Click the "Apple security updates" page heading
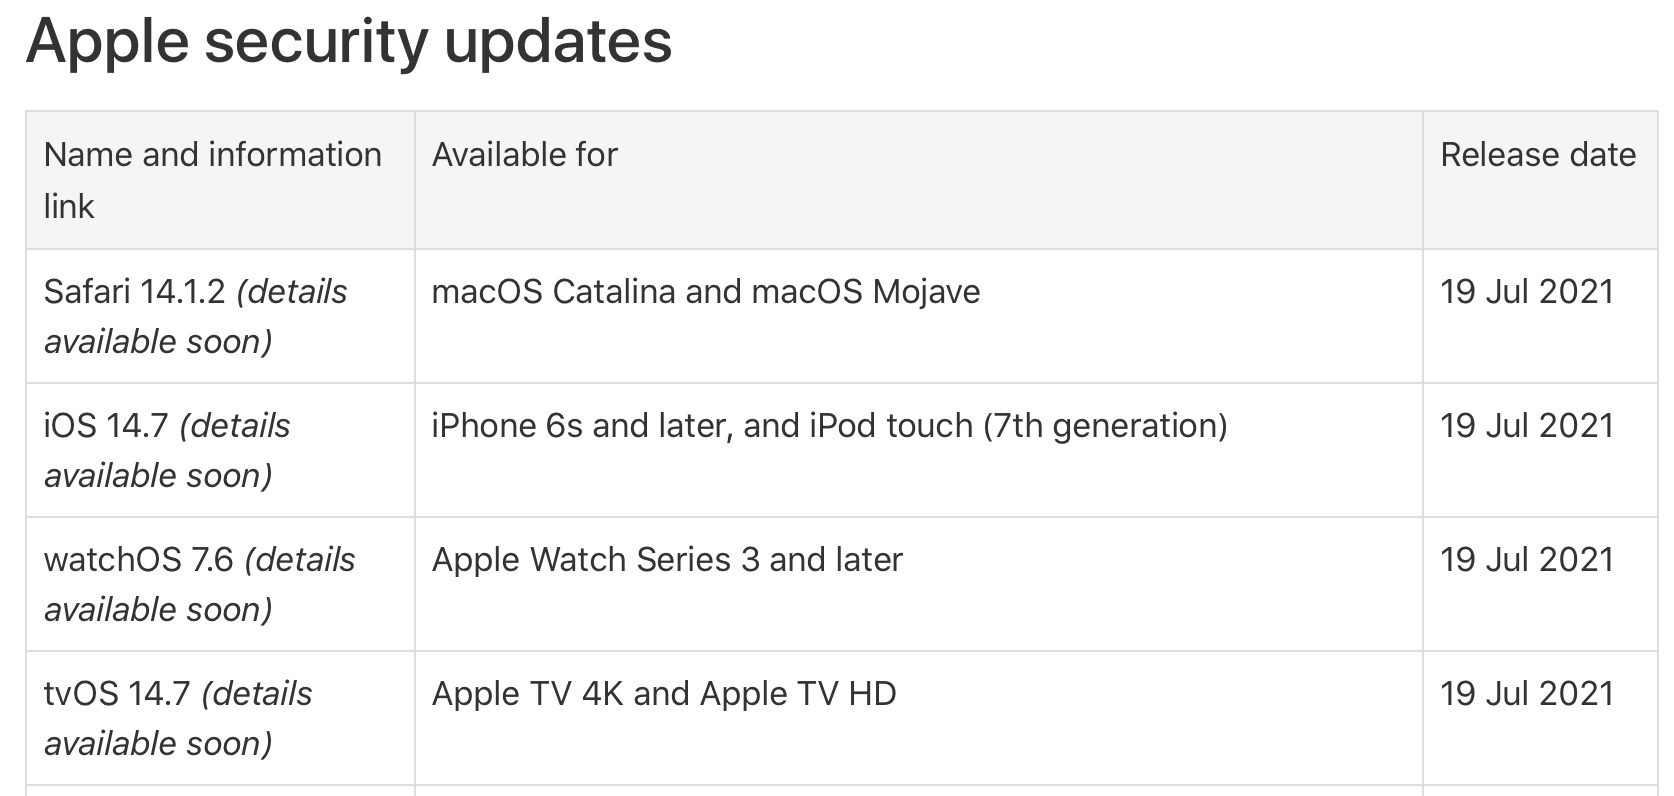This screenshot has width=1674, height=796. click(349, 42)
